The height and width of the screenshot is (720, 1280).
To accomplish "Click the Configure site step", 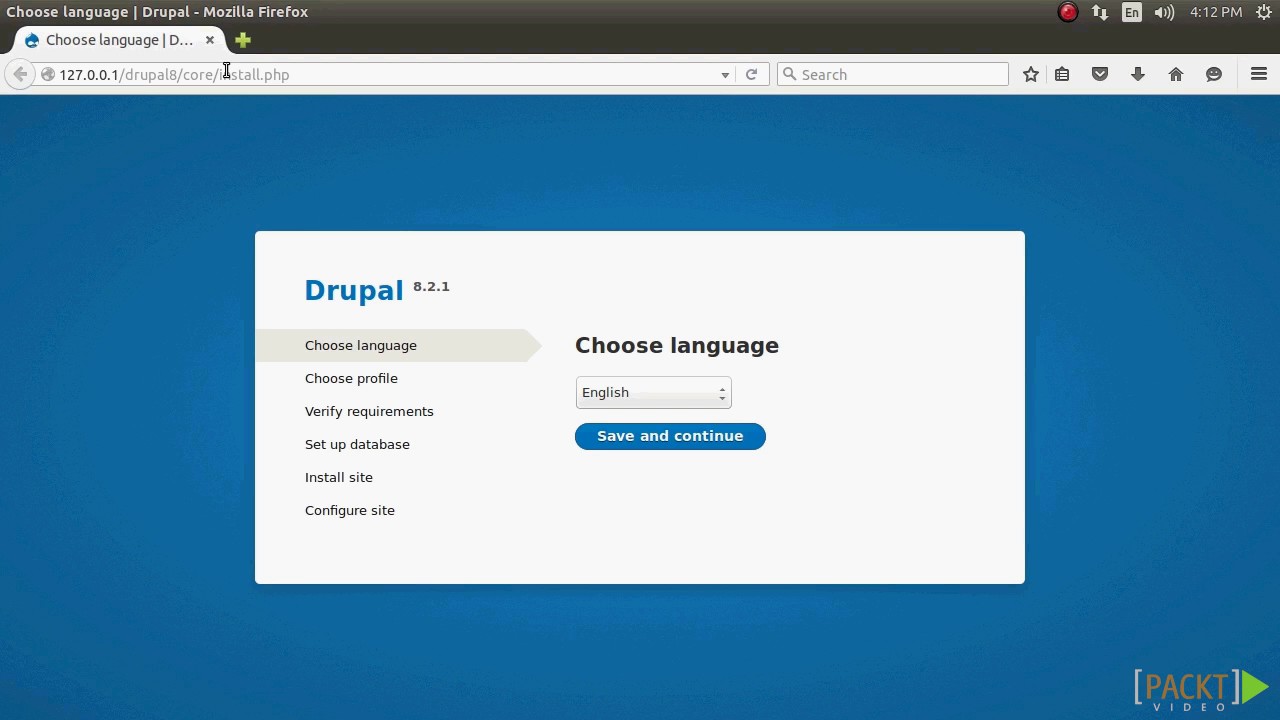I will pos(350,510).
